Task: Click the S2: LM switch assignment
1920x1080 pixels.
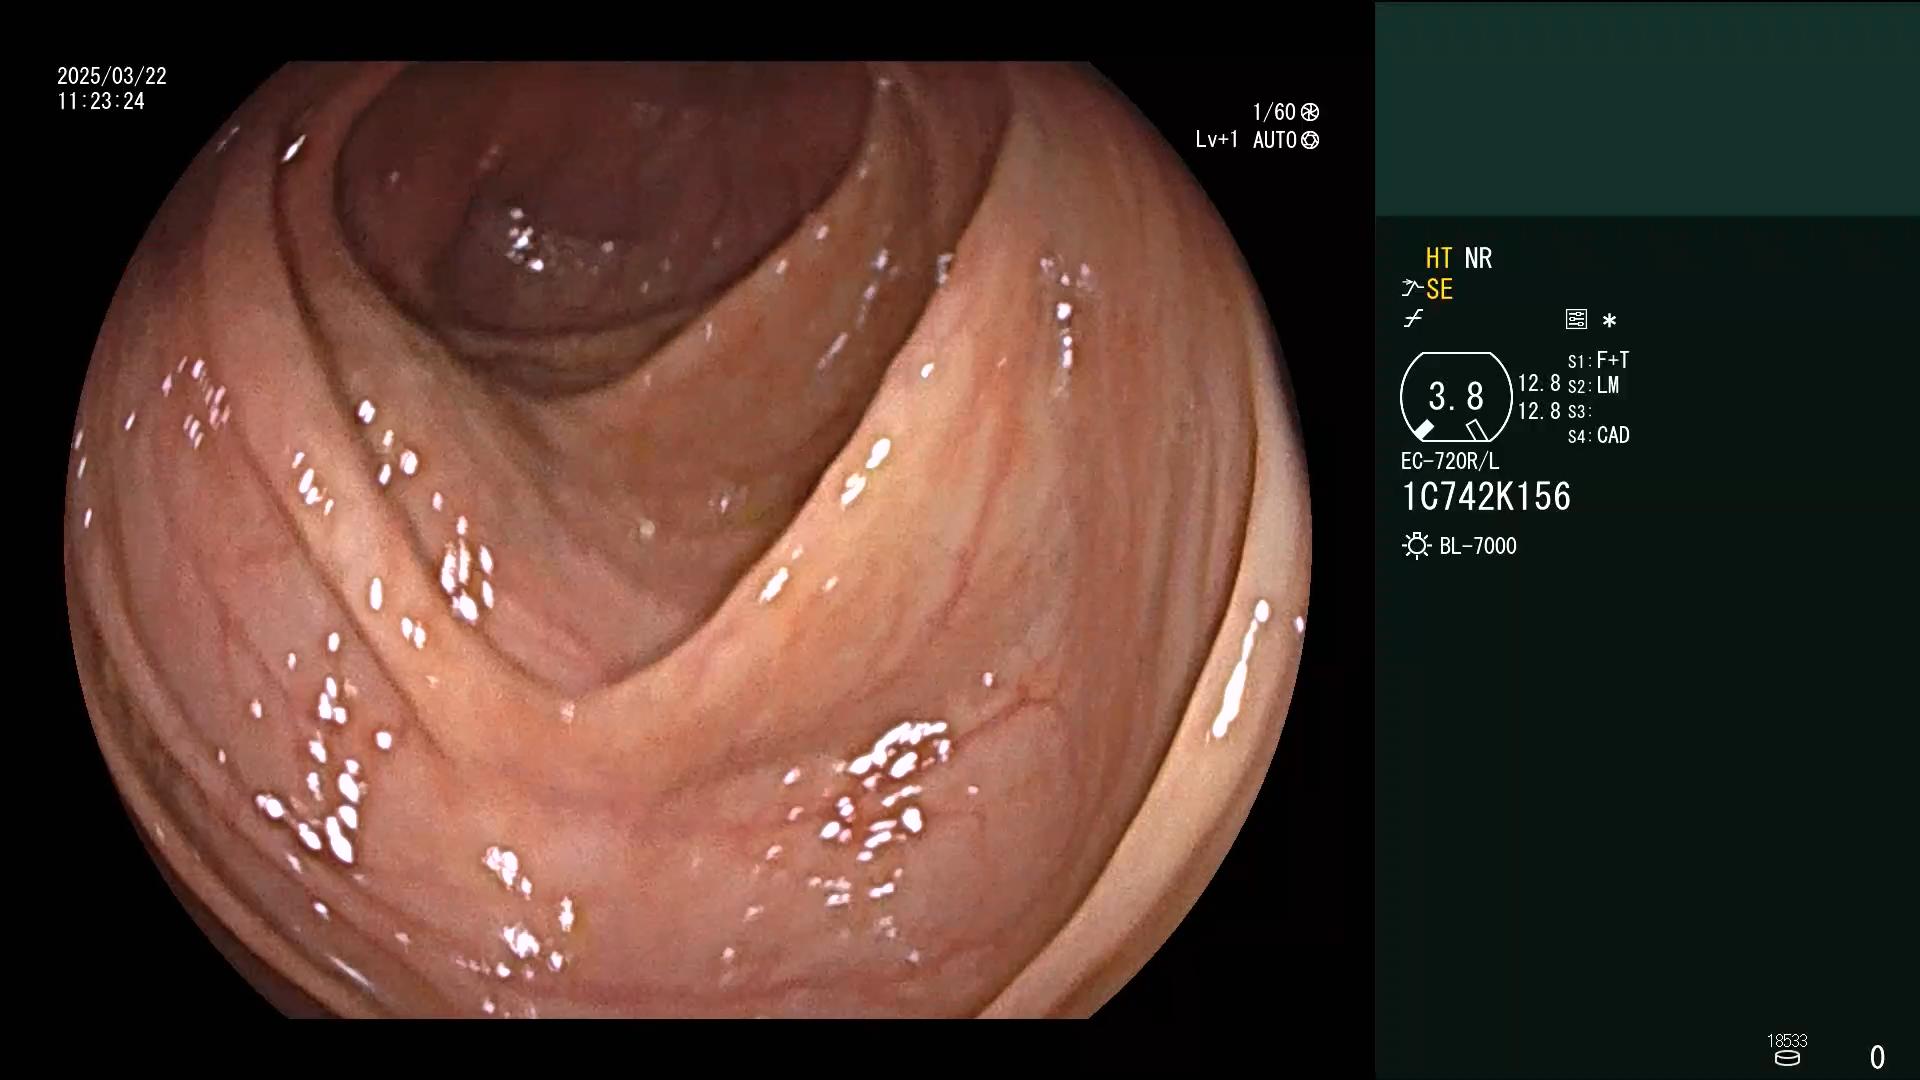Action: click(x=1594, y=385)
